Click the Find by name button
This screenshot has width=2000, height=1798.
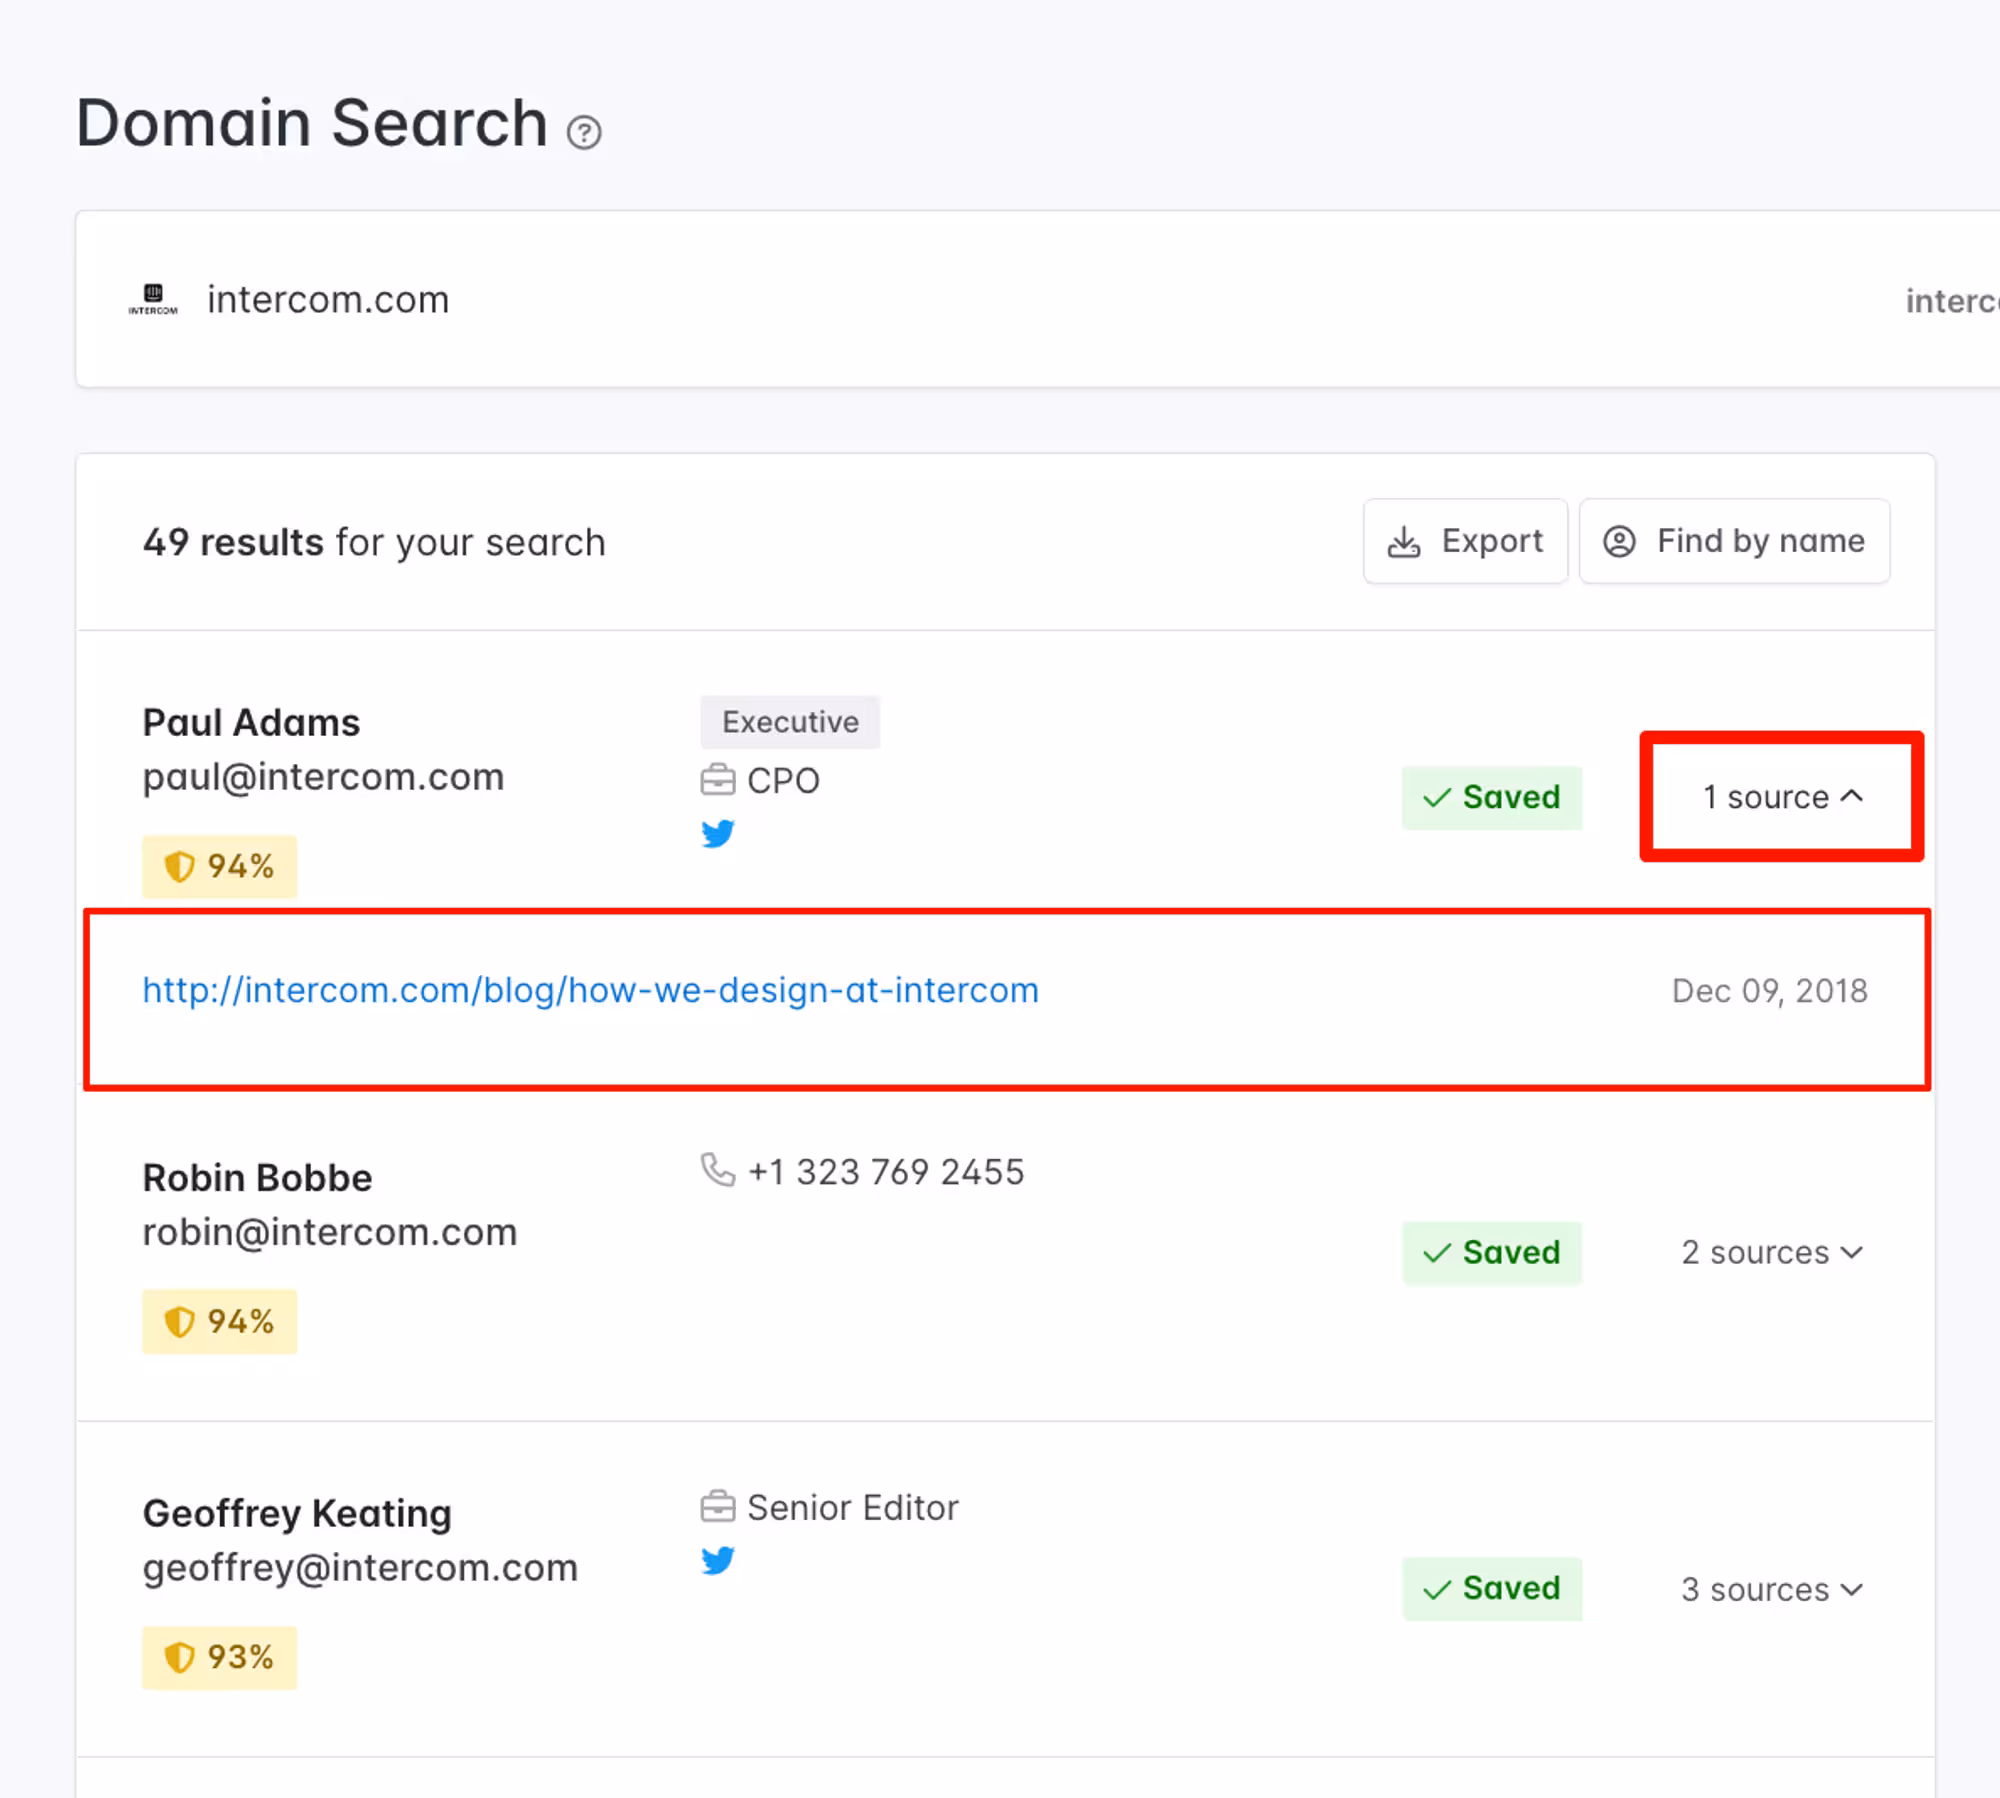click(x=1734, y=541)
